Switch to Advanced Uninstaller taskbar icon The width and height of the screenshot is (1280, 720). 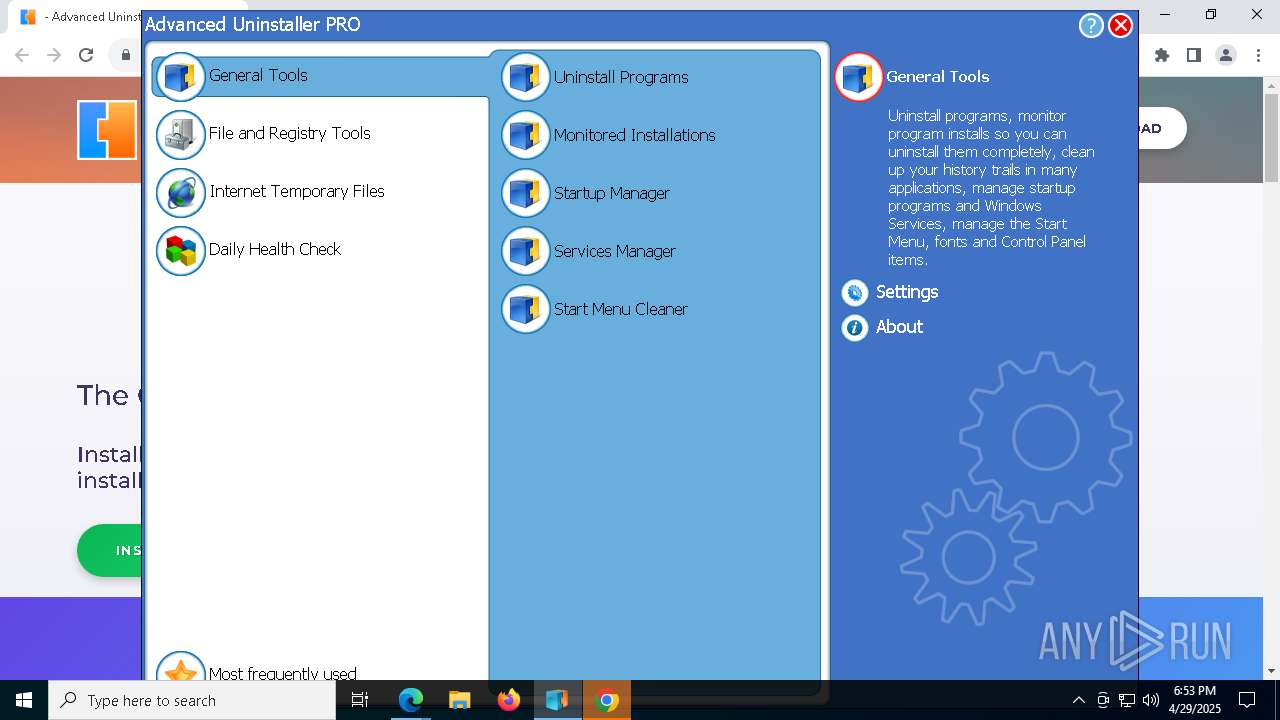[x=557, y=700]
